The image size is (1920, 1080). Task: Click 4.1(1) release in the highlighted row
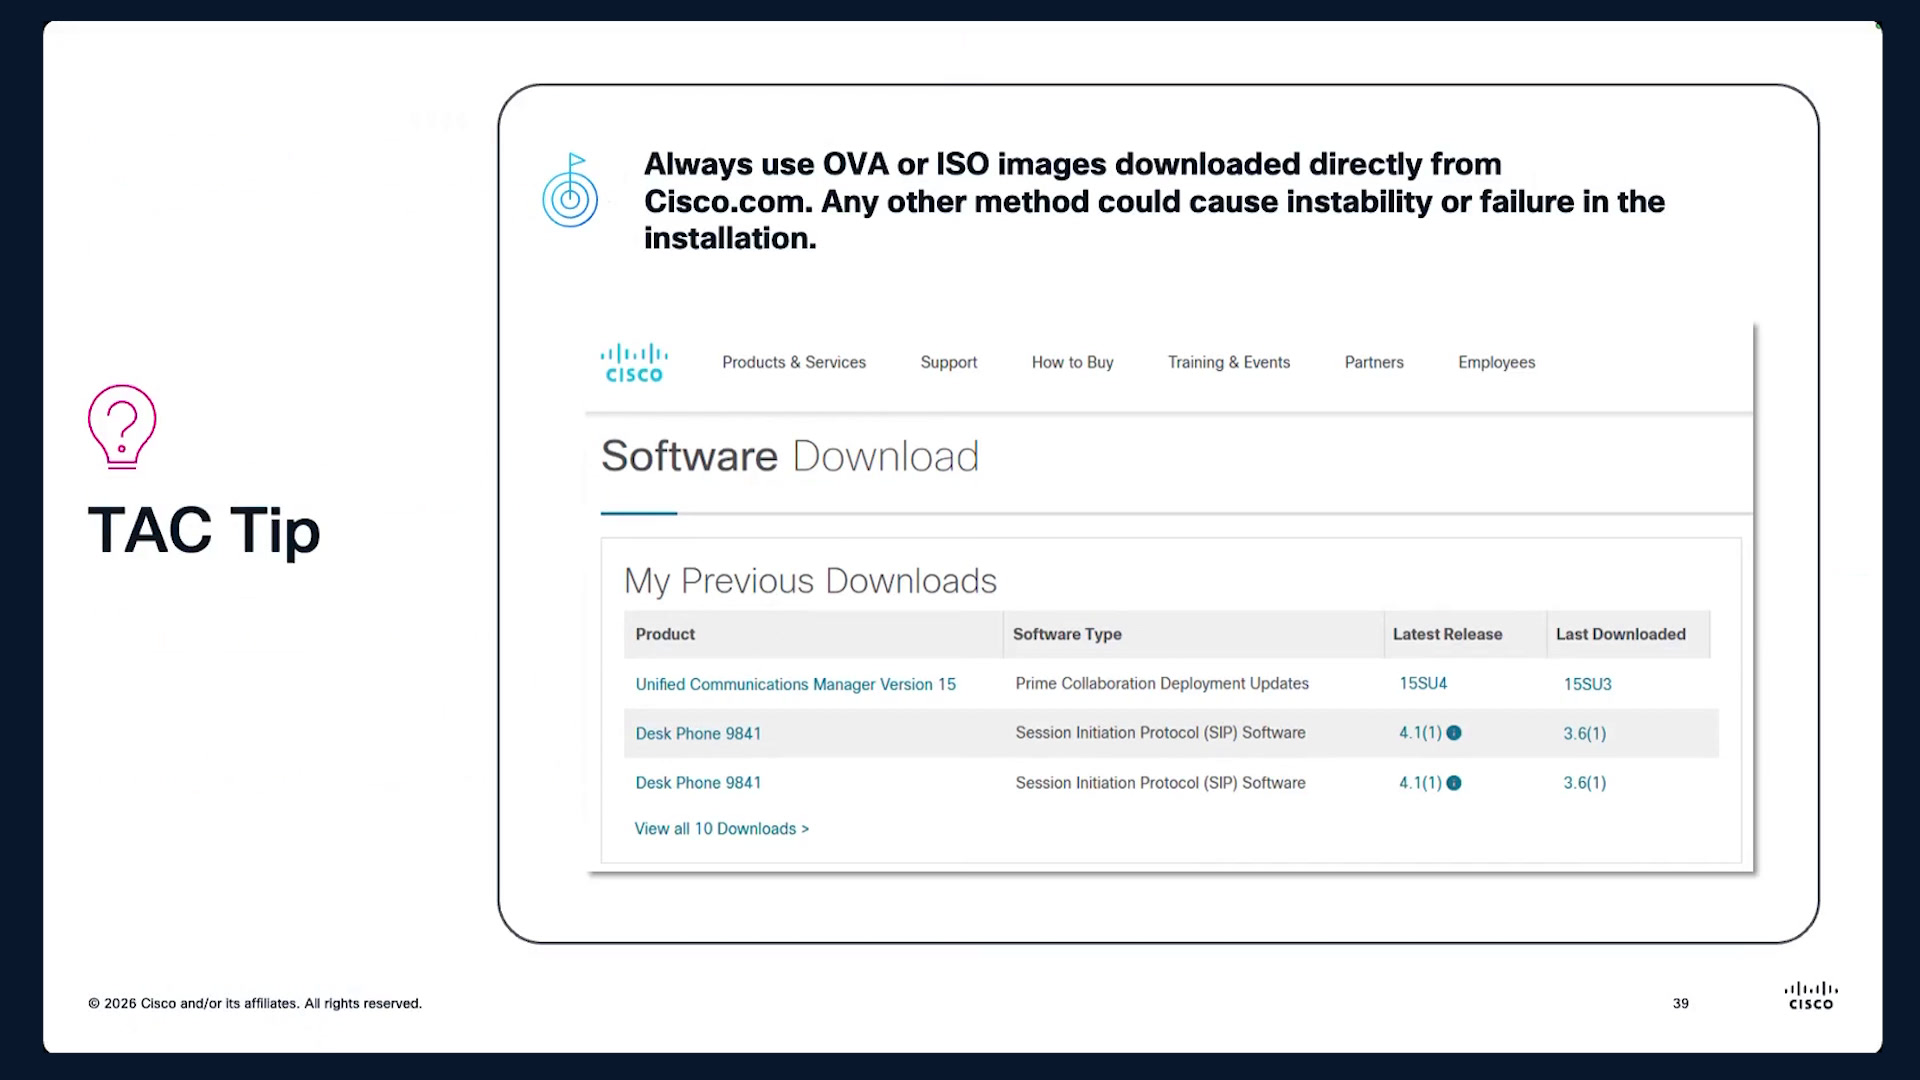1420,733
